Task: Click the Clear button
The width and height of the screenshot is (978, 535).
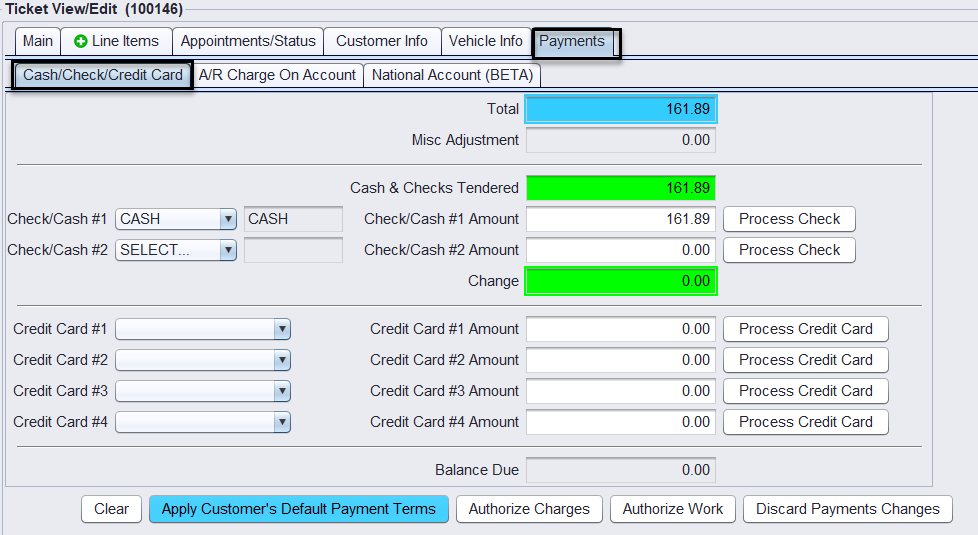Action: pos(111,509)
